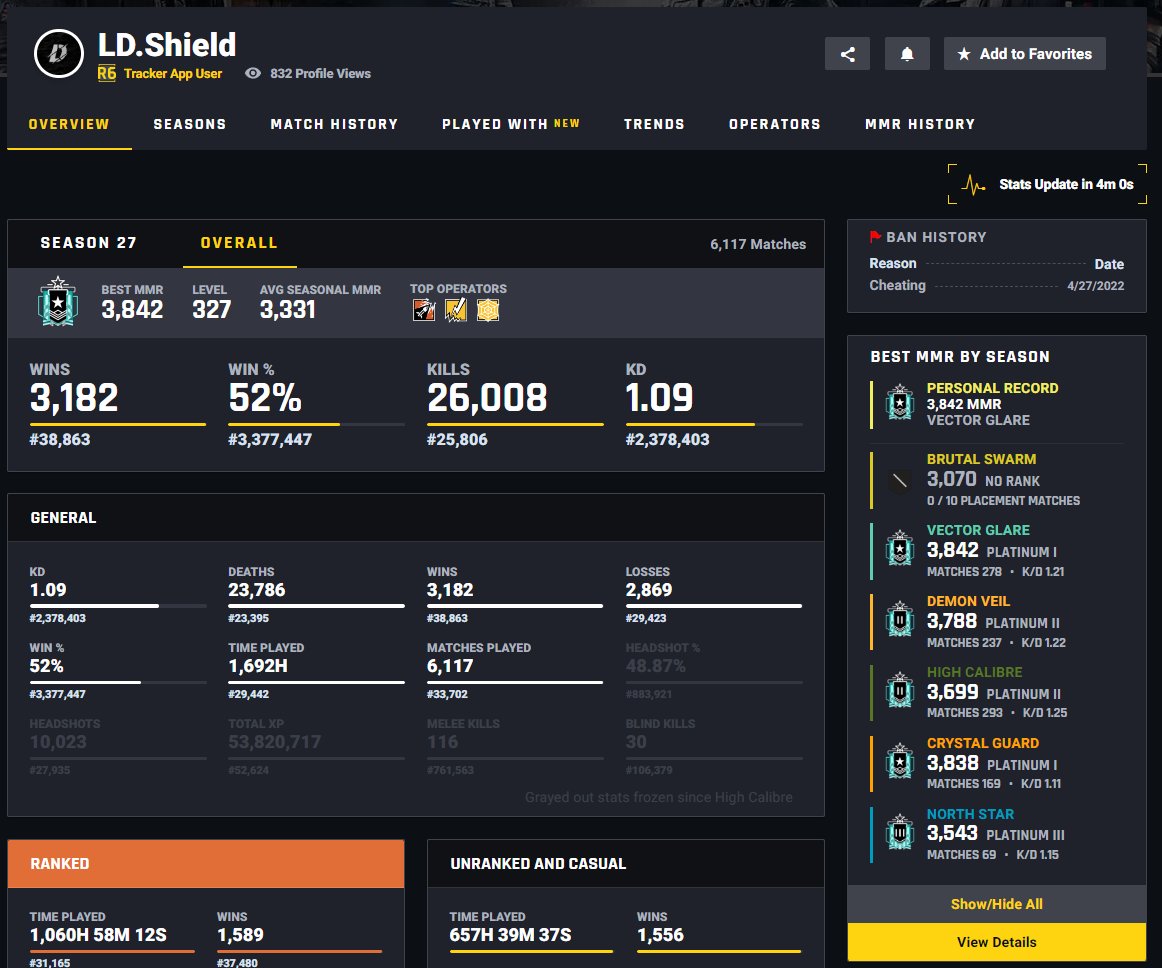Click the Crystal Guard season title

point(983,743)
